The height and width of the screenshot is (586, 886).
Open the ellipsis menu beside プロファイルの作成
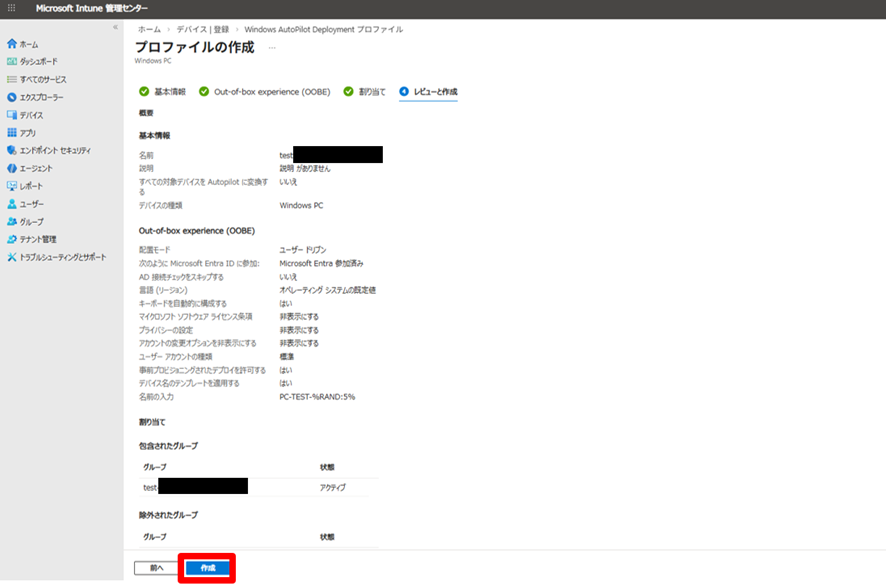click(x=271, y=48)
